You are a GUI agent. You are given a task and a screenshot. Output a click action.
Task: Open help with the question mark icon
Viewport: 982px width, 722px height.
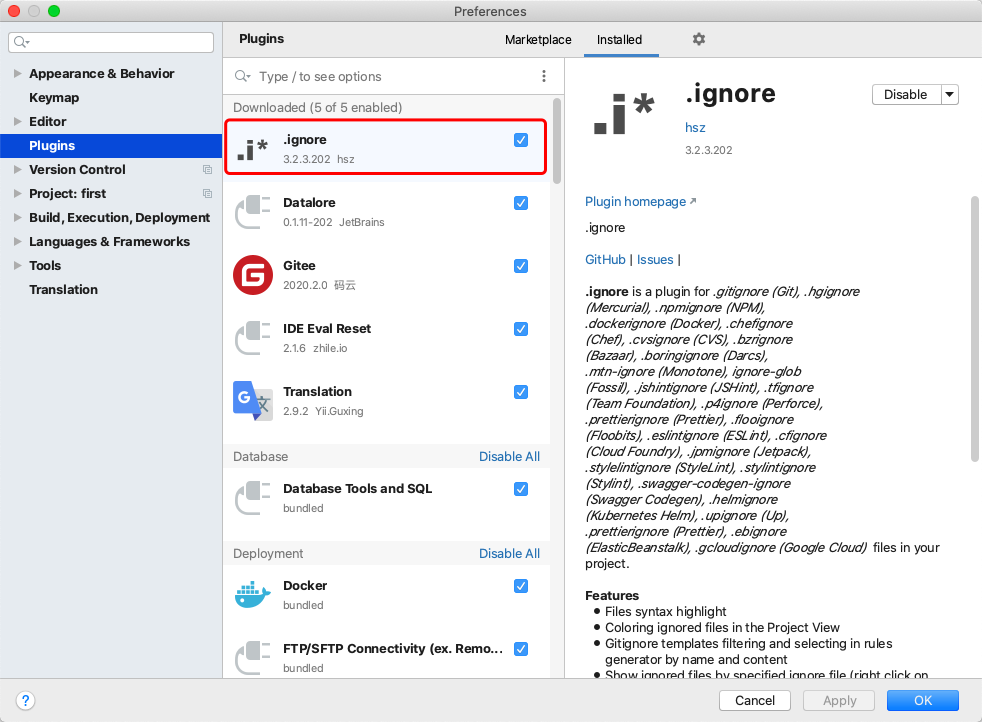point(25,701)
